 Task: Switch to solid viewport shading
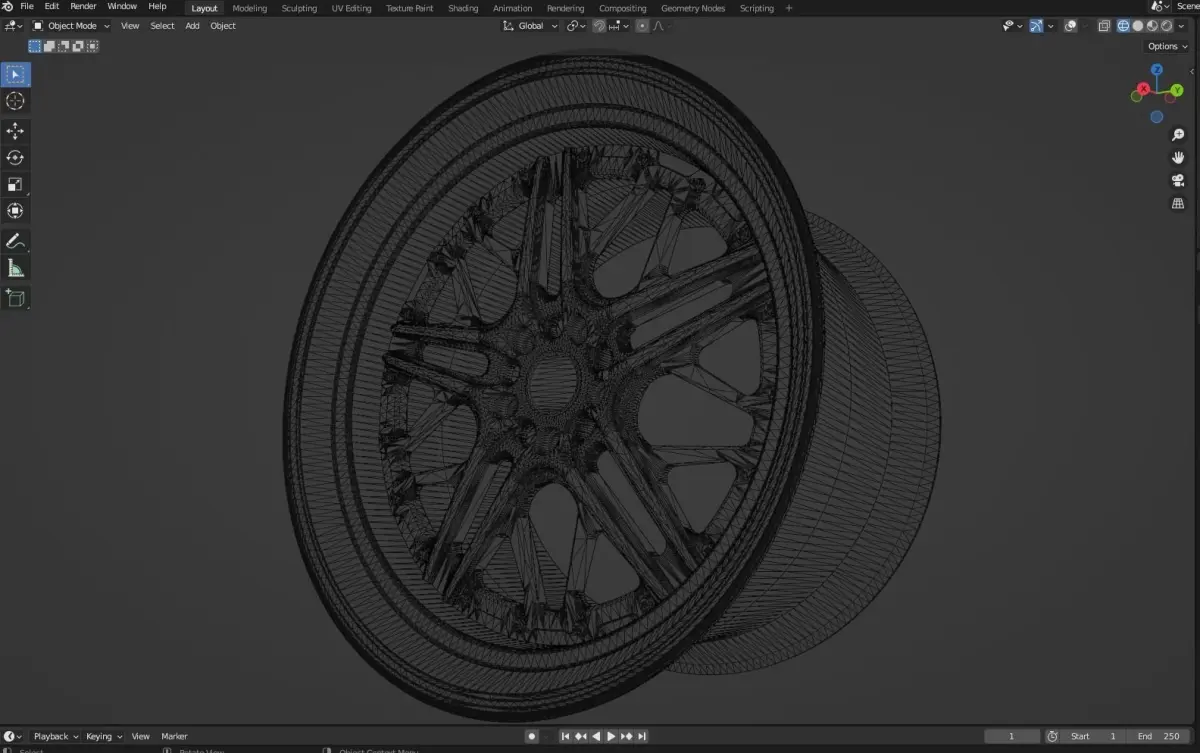pos(1138,26)
